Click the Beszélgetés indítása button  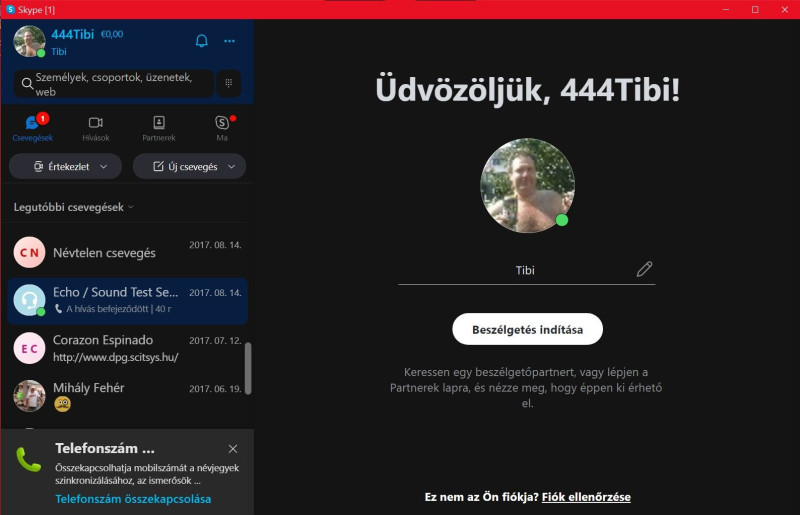point(528,329)
